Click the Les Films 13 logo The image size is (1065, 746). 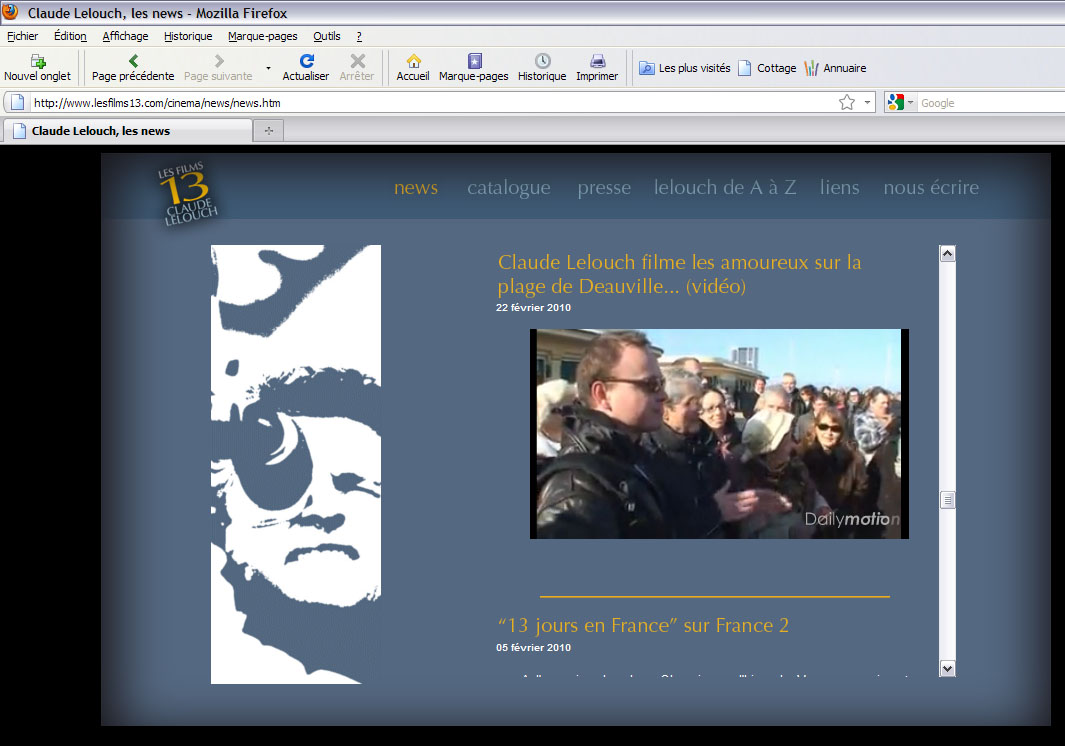pos(187,193)
